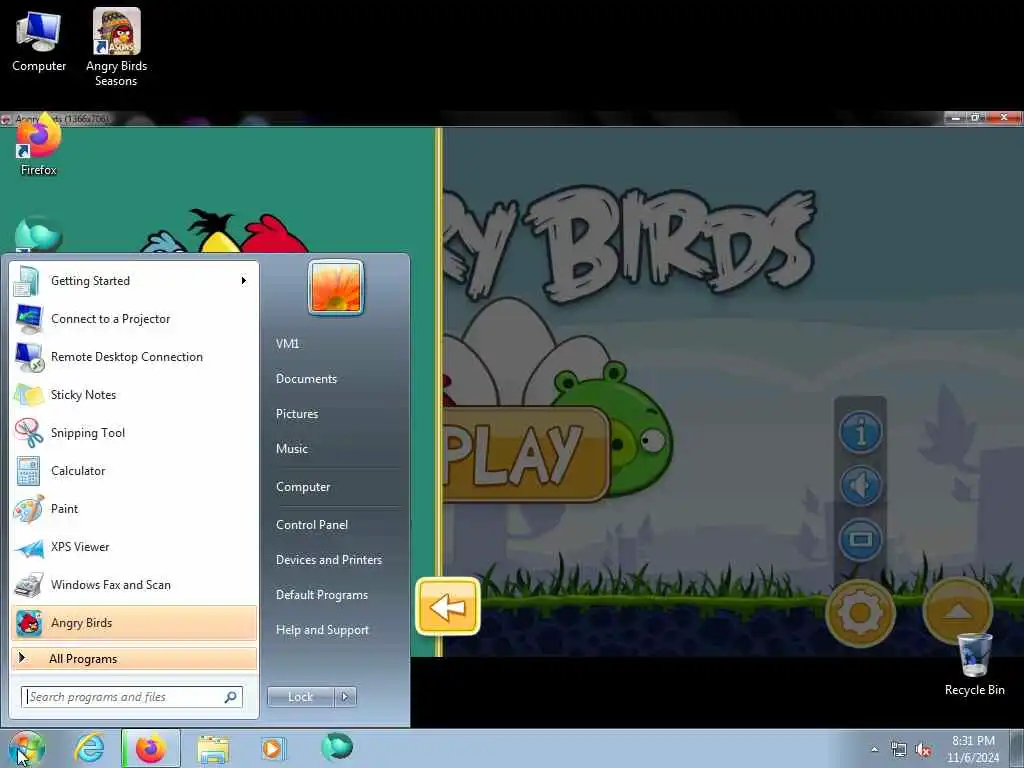The height and width of the screenshot is (768, 1024).
Task: Click the round up-arrow button in Angry Birds
Action: coord(957,611)
